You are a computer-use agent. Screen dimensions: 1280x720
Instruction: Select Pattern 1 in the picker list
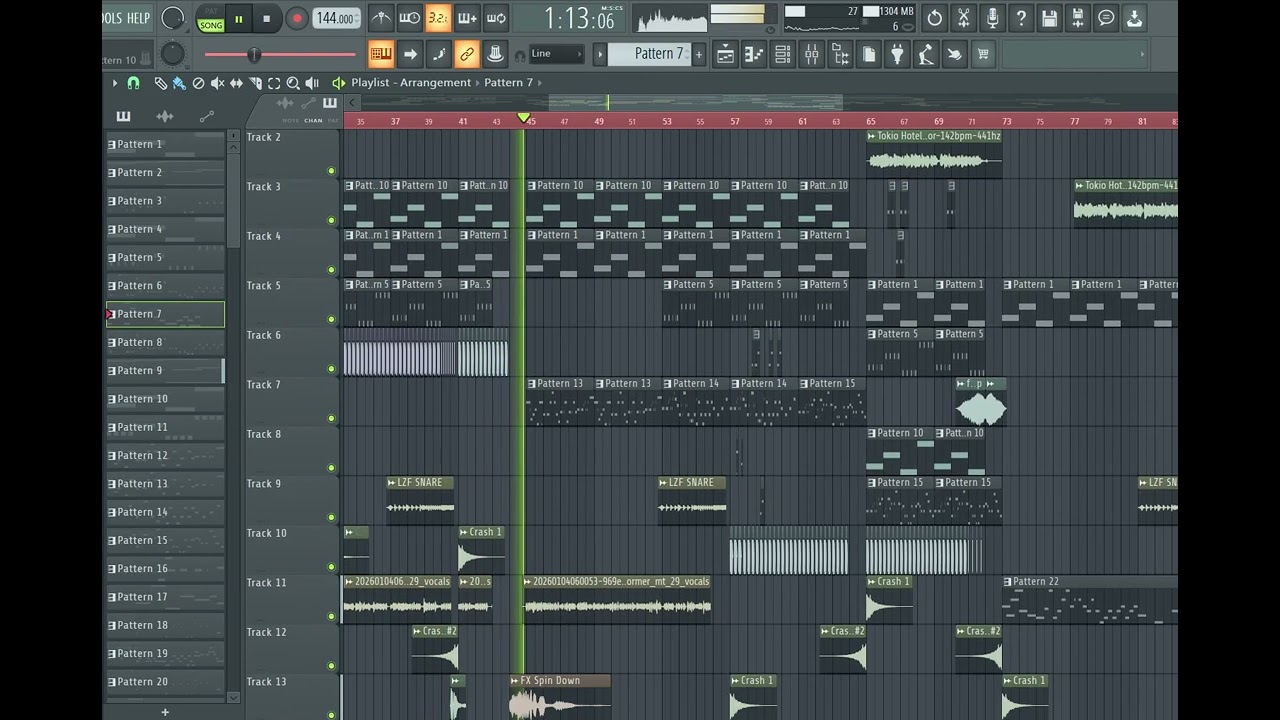(x=166, y=144)
